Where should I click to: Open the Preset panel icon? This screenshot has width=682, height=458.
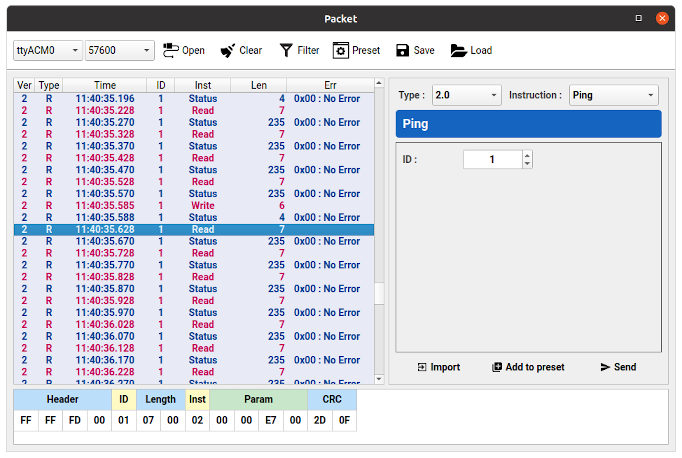[341, 50]
